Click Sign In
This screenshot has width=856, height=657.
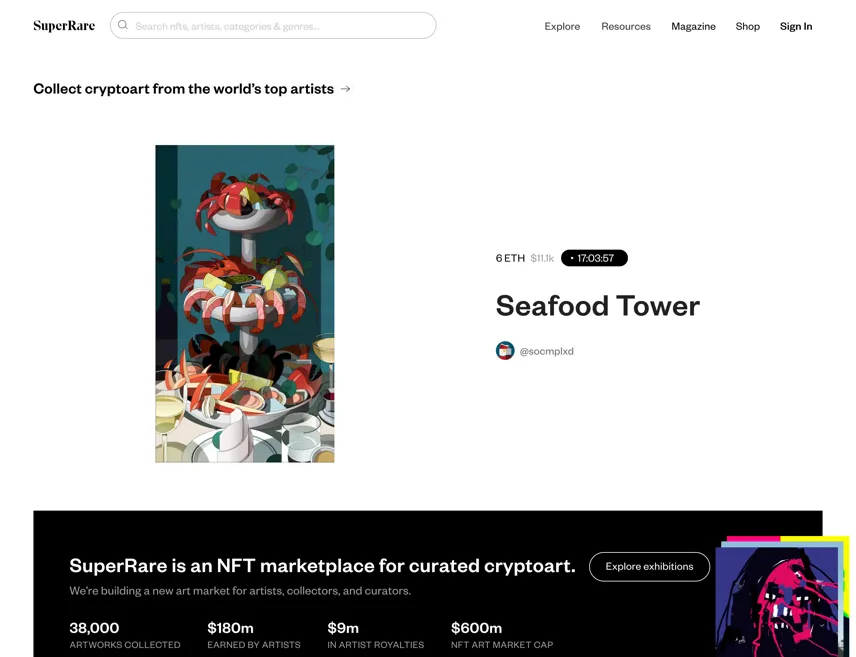pyautogui.click(x=796, y=26)
